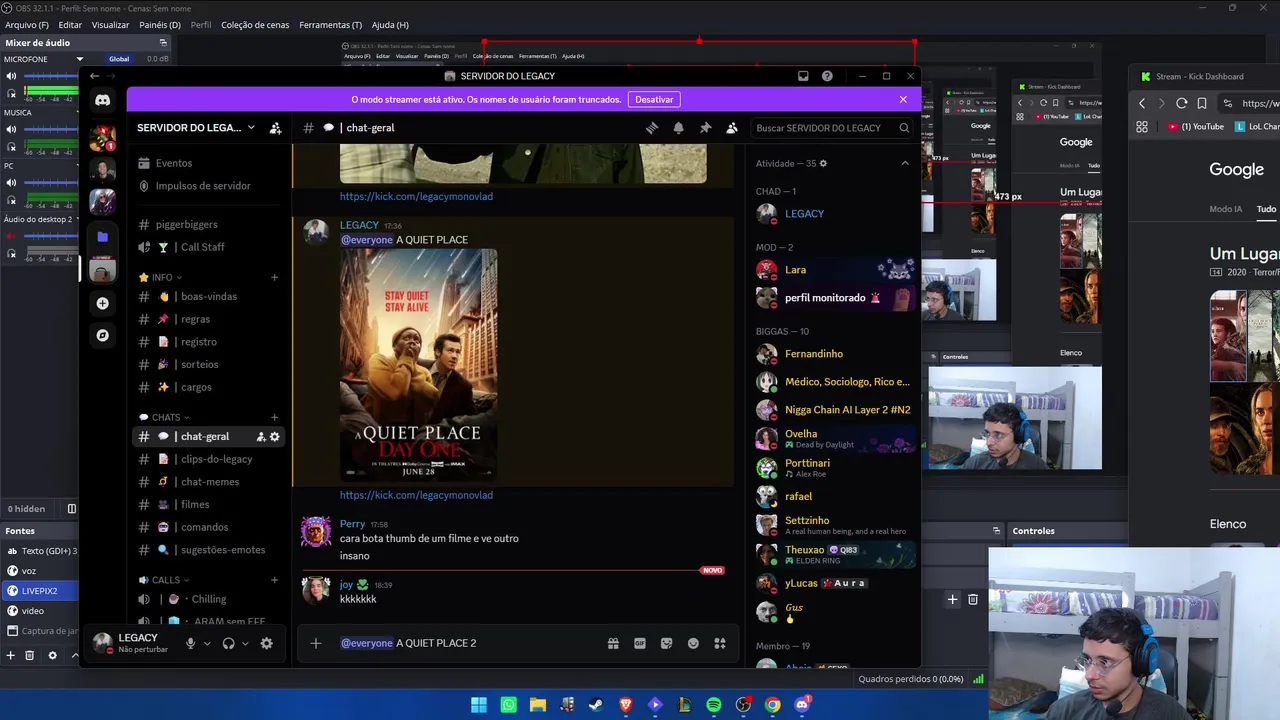Adjust the PC volume slider
The image size is (1280, 720).
50,183
